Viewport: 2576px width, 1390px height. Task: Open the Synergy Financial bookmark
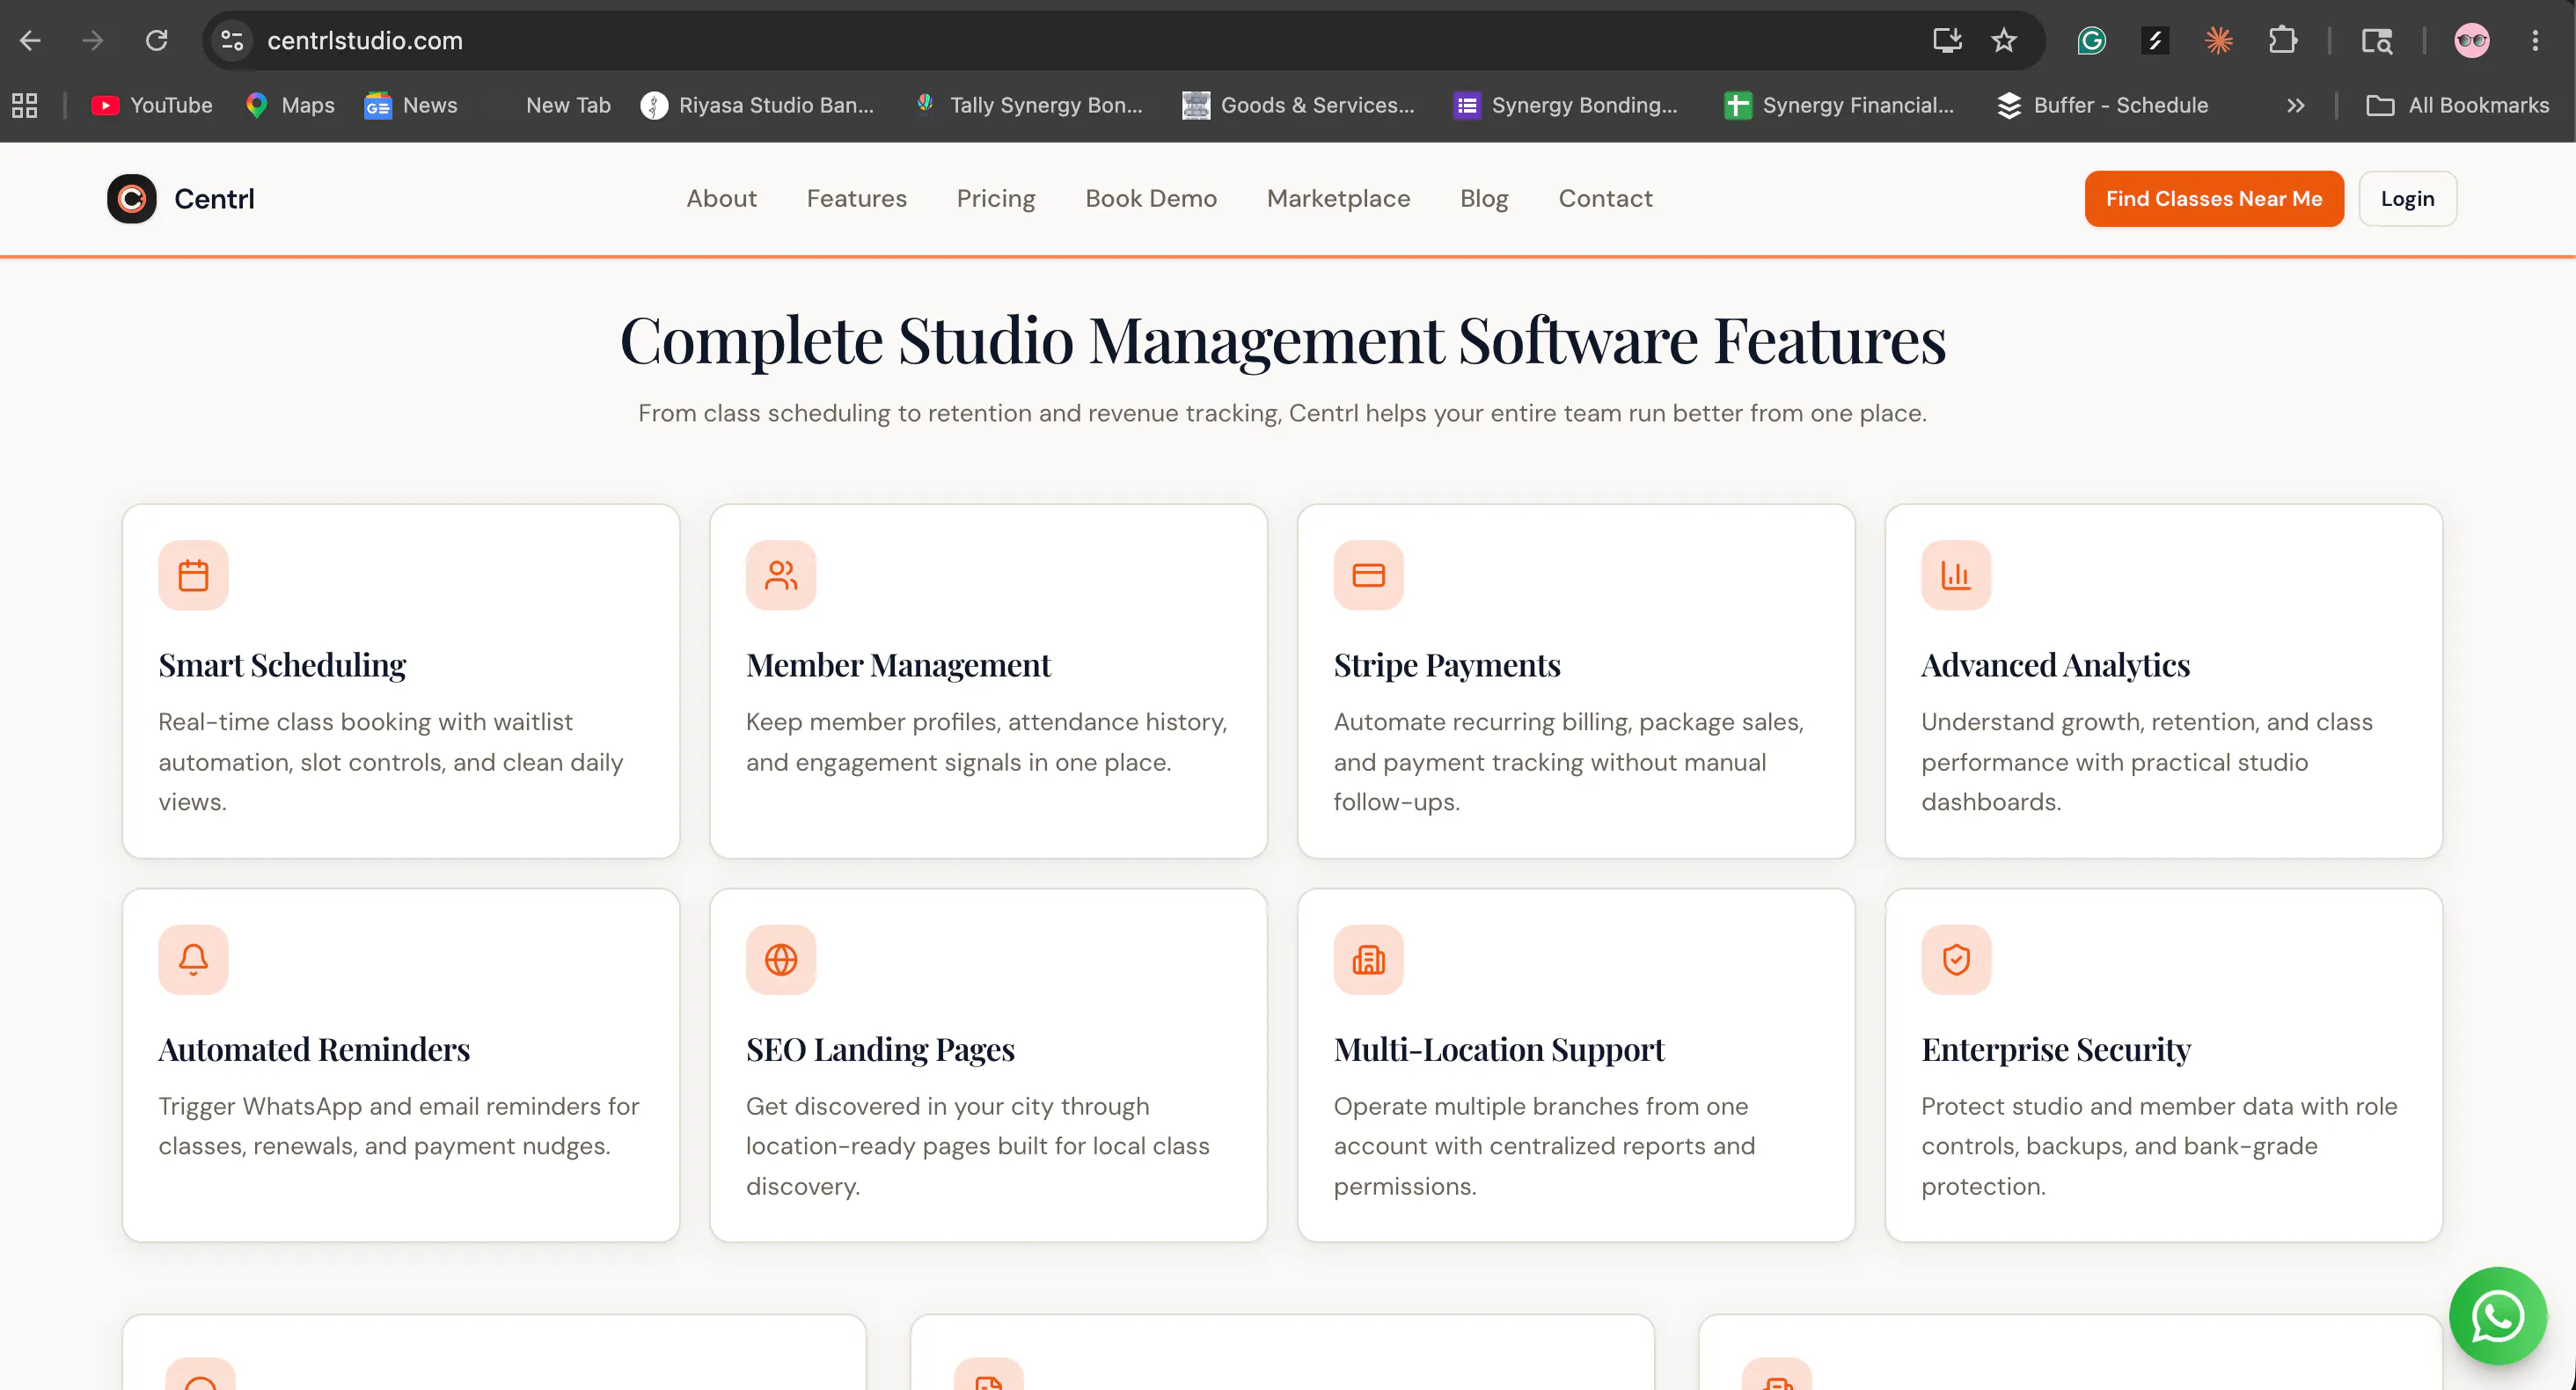coord(1838,105)
